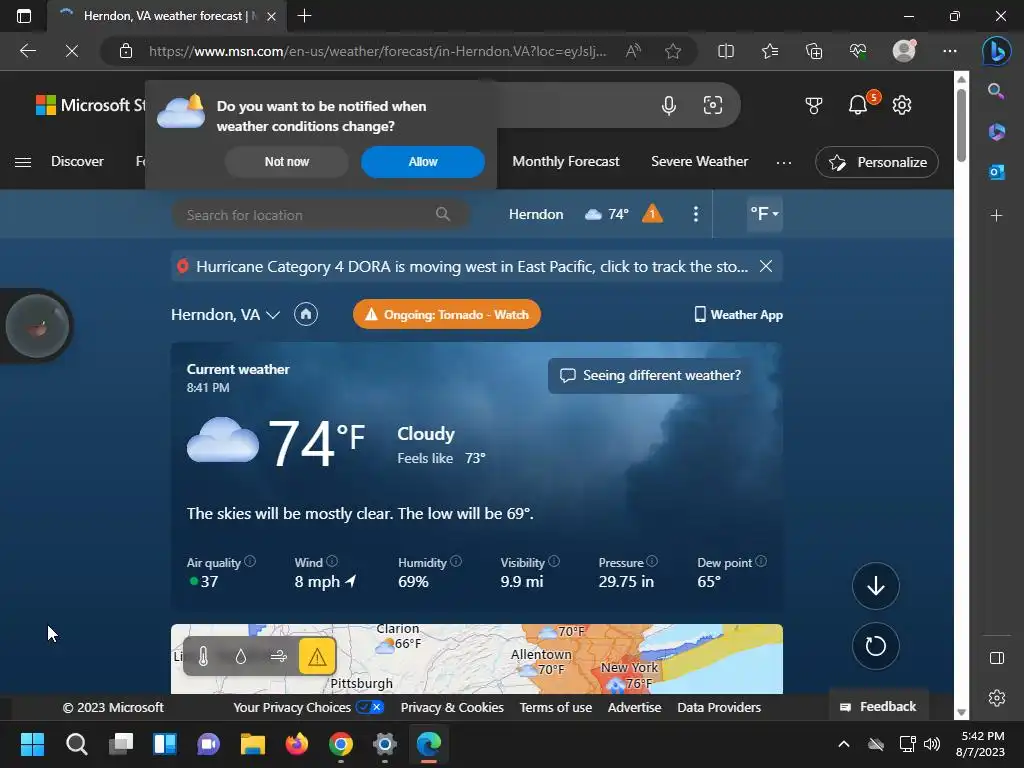Click the browser address bar URL
This screenshot has width=1024, height=768.
click(x=377, y=51)
